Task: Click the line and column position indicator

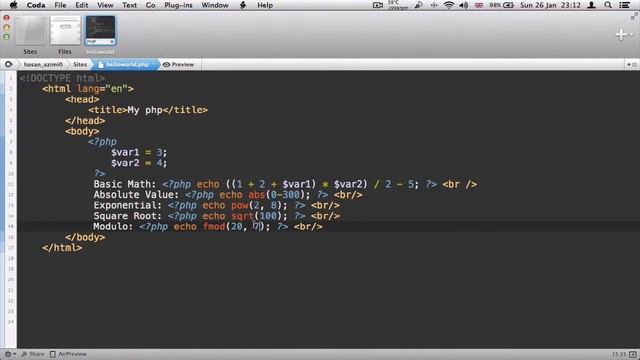Action: [619, 354]
